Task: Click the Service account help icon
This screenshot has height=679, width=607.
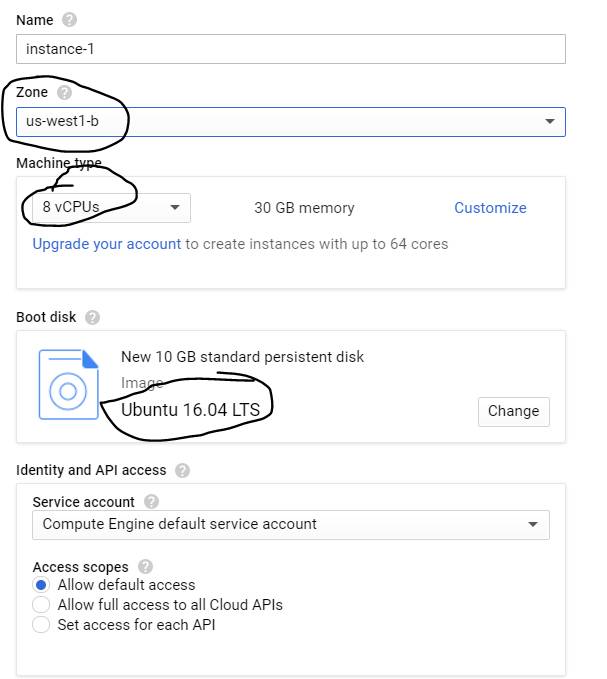Action: (x=151, y=502)
